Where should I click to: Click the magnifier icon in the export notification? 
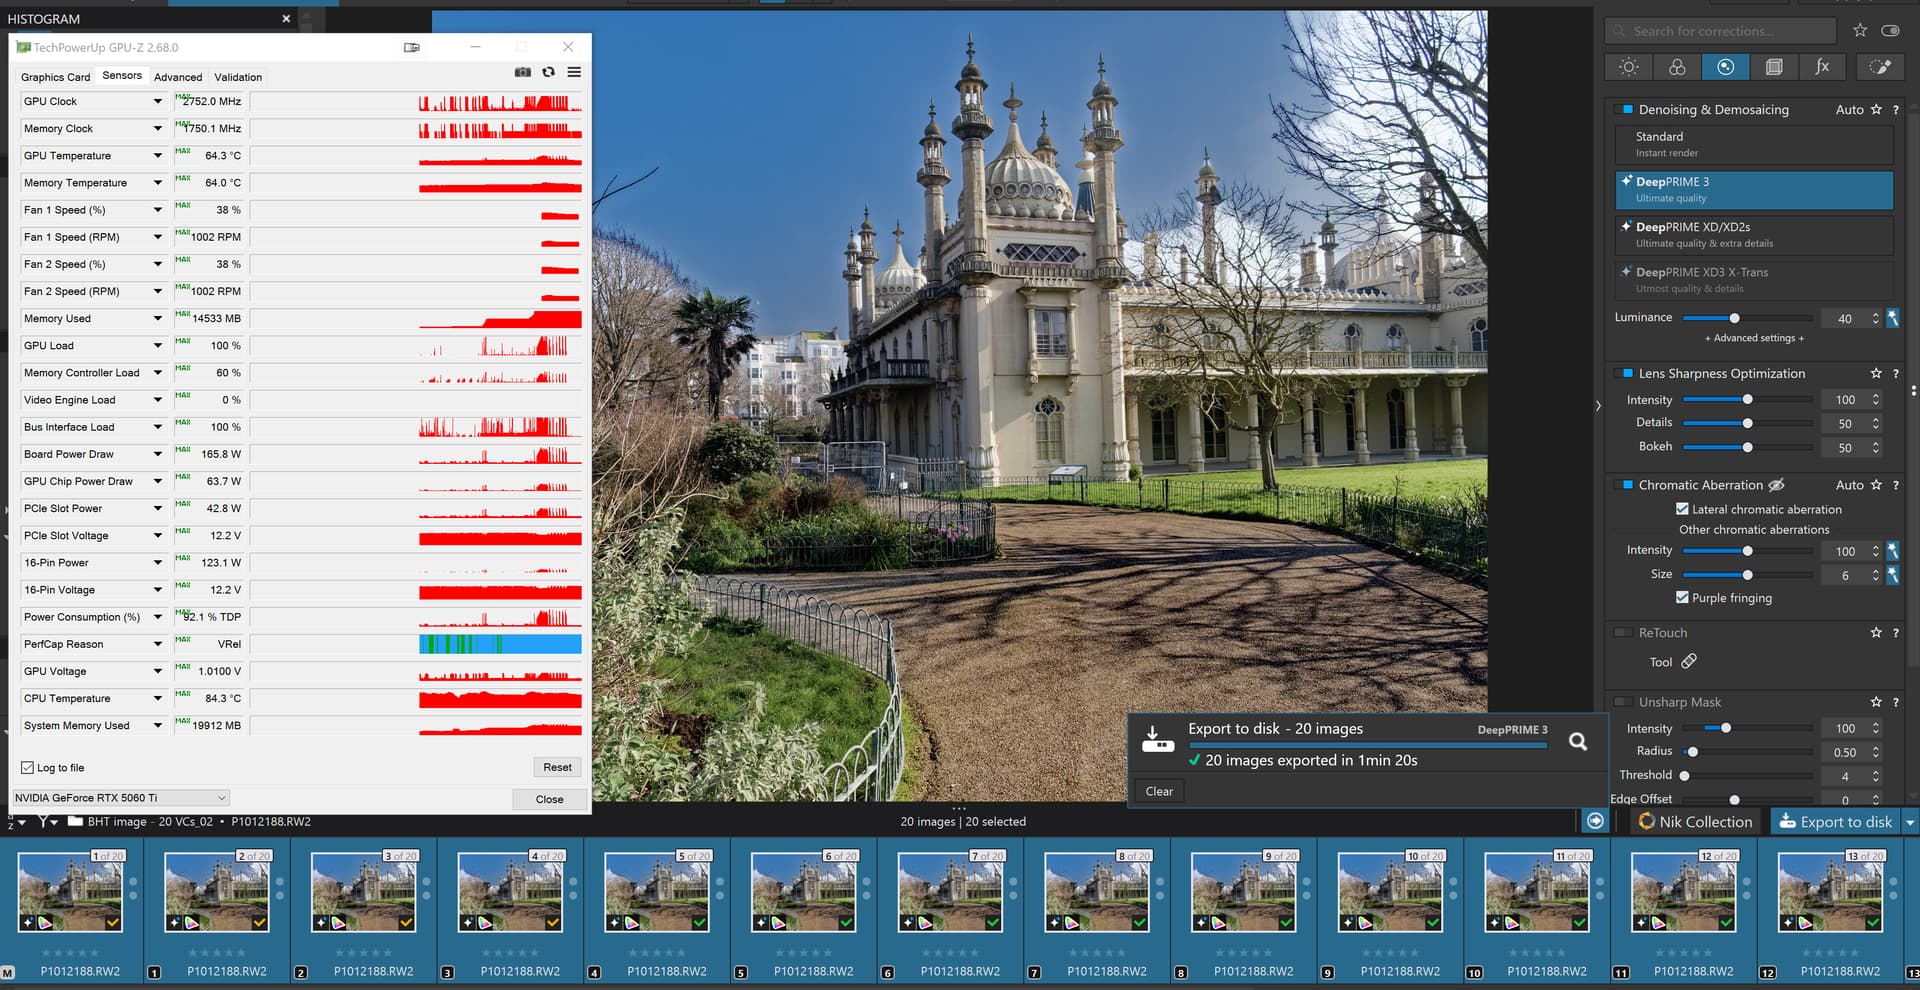(1578, 741)
